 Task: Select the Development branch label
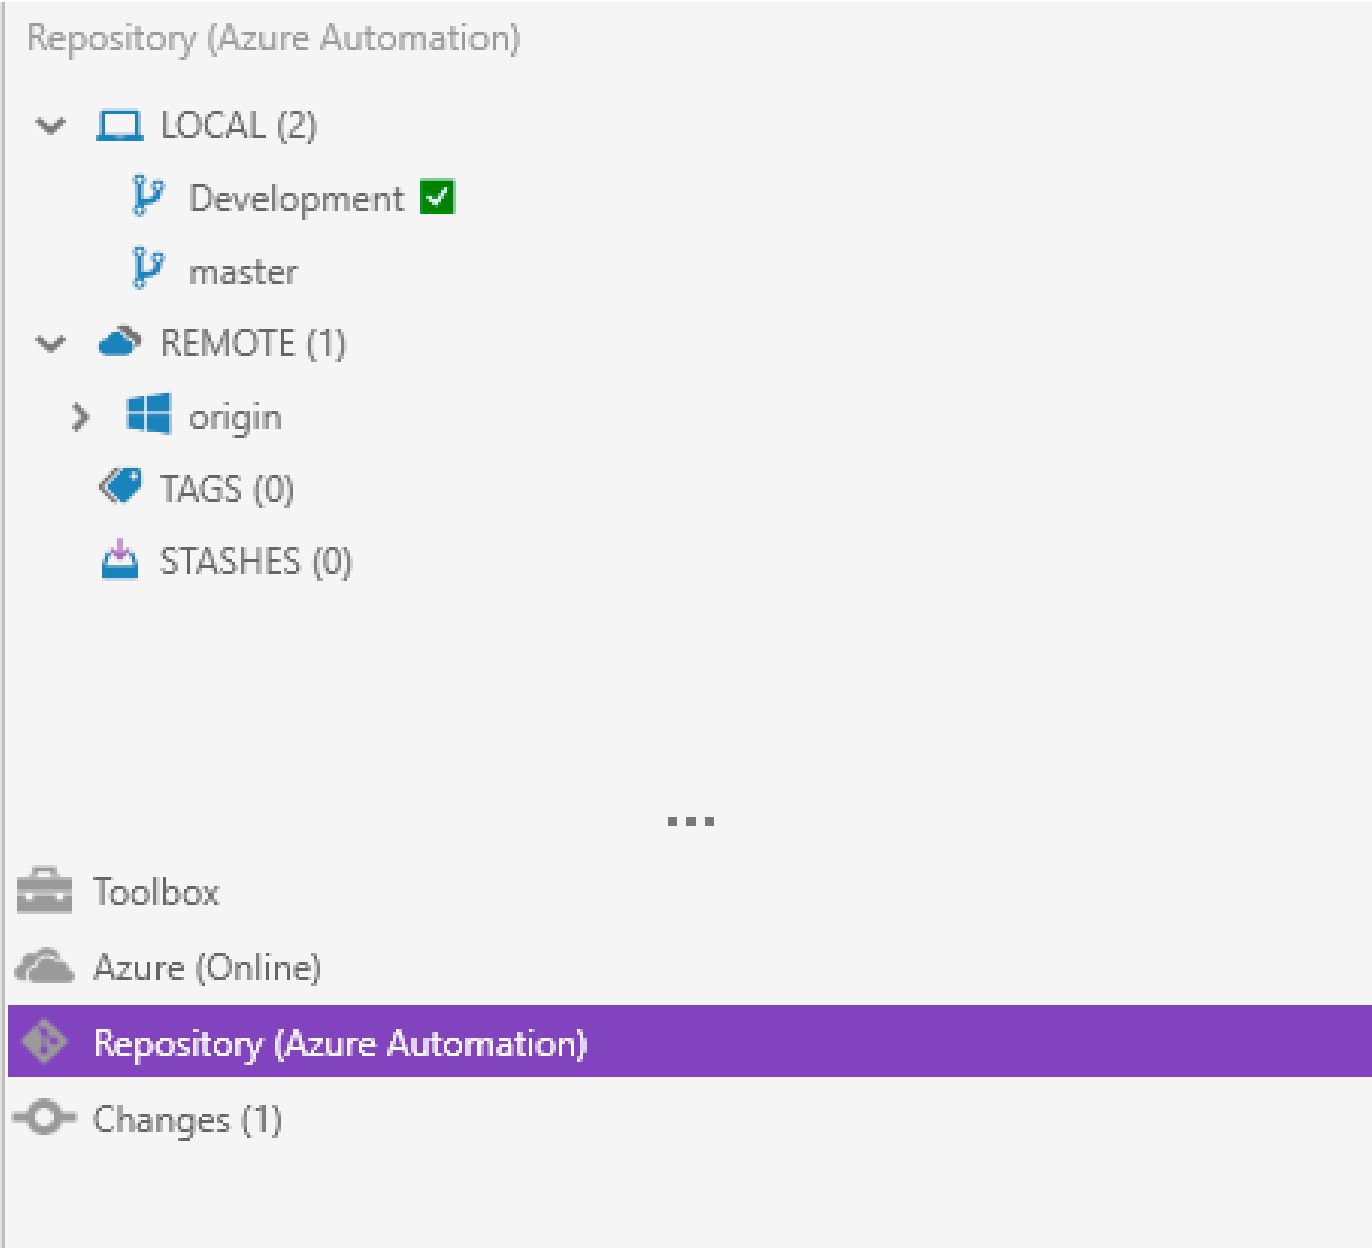pos(296,198)
